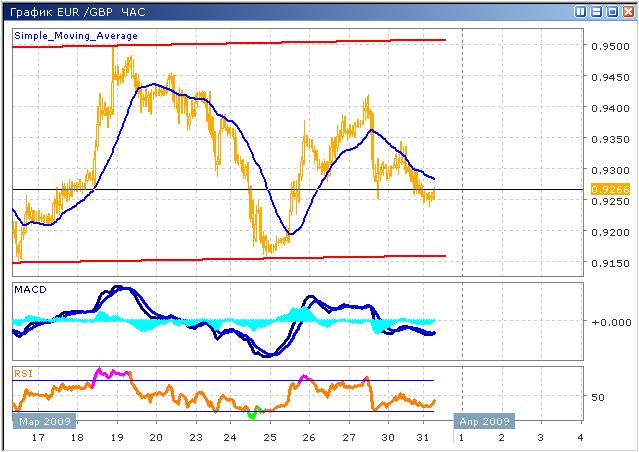Select the RSI indicator label
The image size is (639, 452).
click(x=23, y=373)
